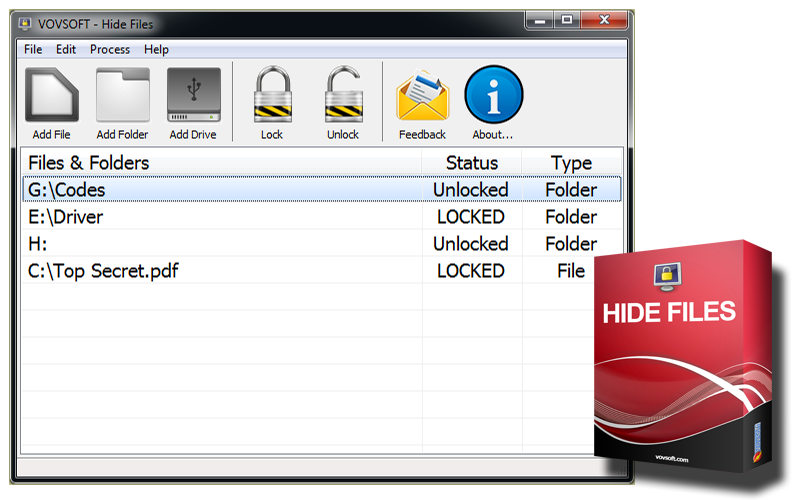Click the Add Drive USB icon
Image resolution: width=792 pixels, height=500 pixels.
(193, 95)
